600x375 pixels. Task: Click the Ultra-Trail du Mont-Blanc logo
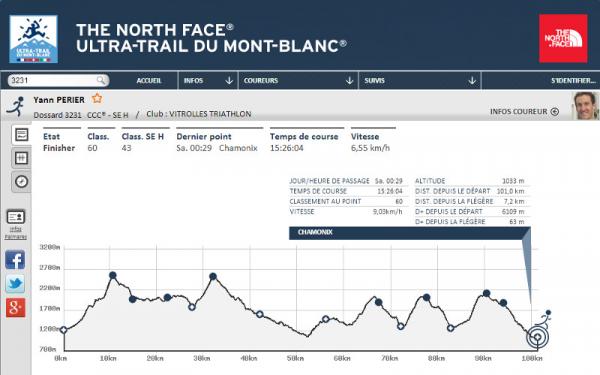[x=34, y=39]
